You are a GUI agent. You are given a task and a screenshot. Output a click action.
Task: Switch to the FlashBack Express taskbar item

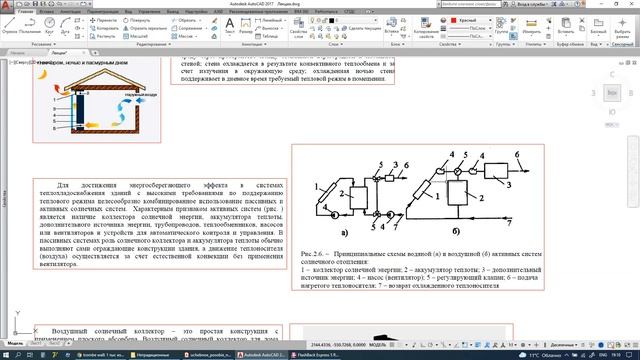(x=315, y=355)
